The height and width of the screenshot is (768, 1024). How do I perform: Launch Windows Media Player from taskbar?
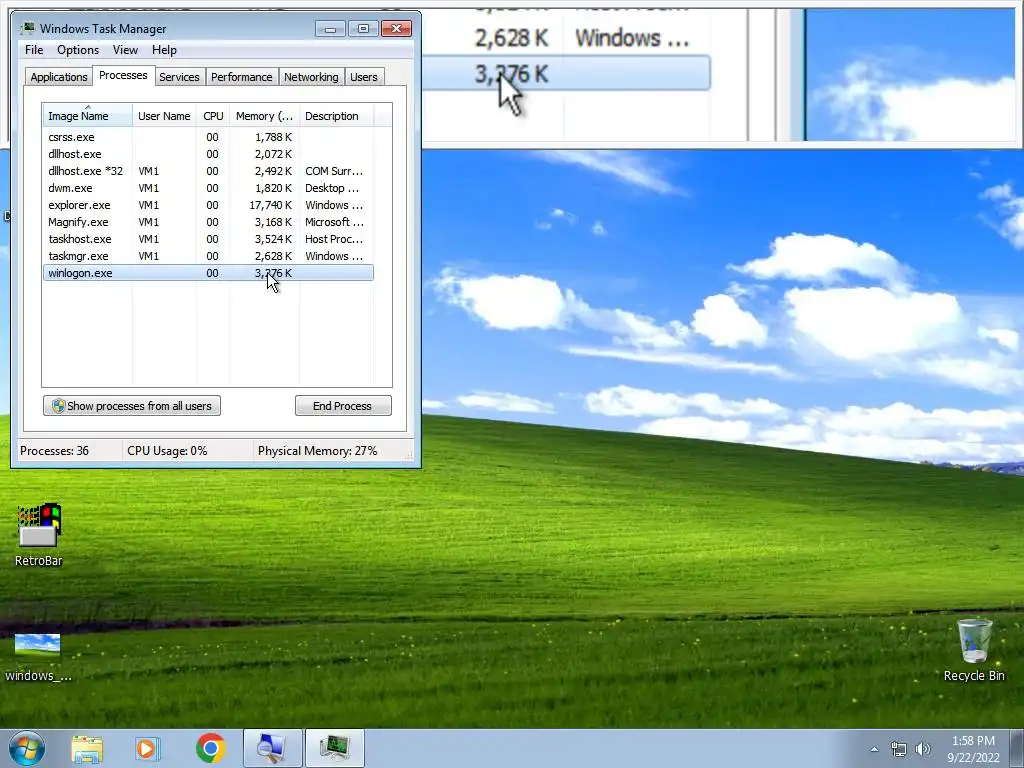pos(148,748)
